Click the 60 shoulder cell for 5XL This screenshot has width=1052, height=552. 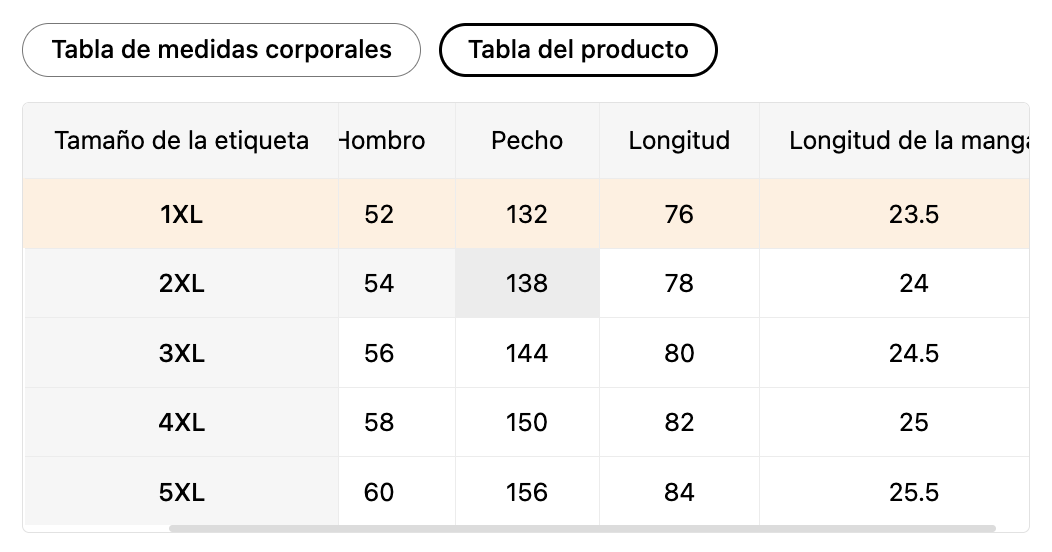[379, 492]
